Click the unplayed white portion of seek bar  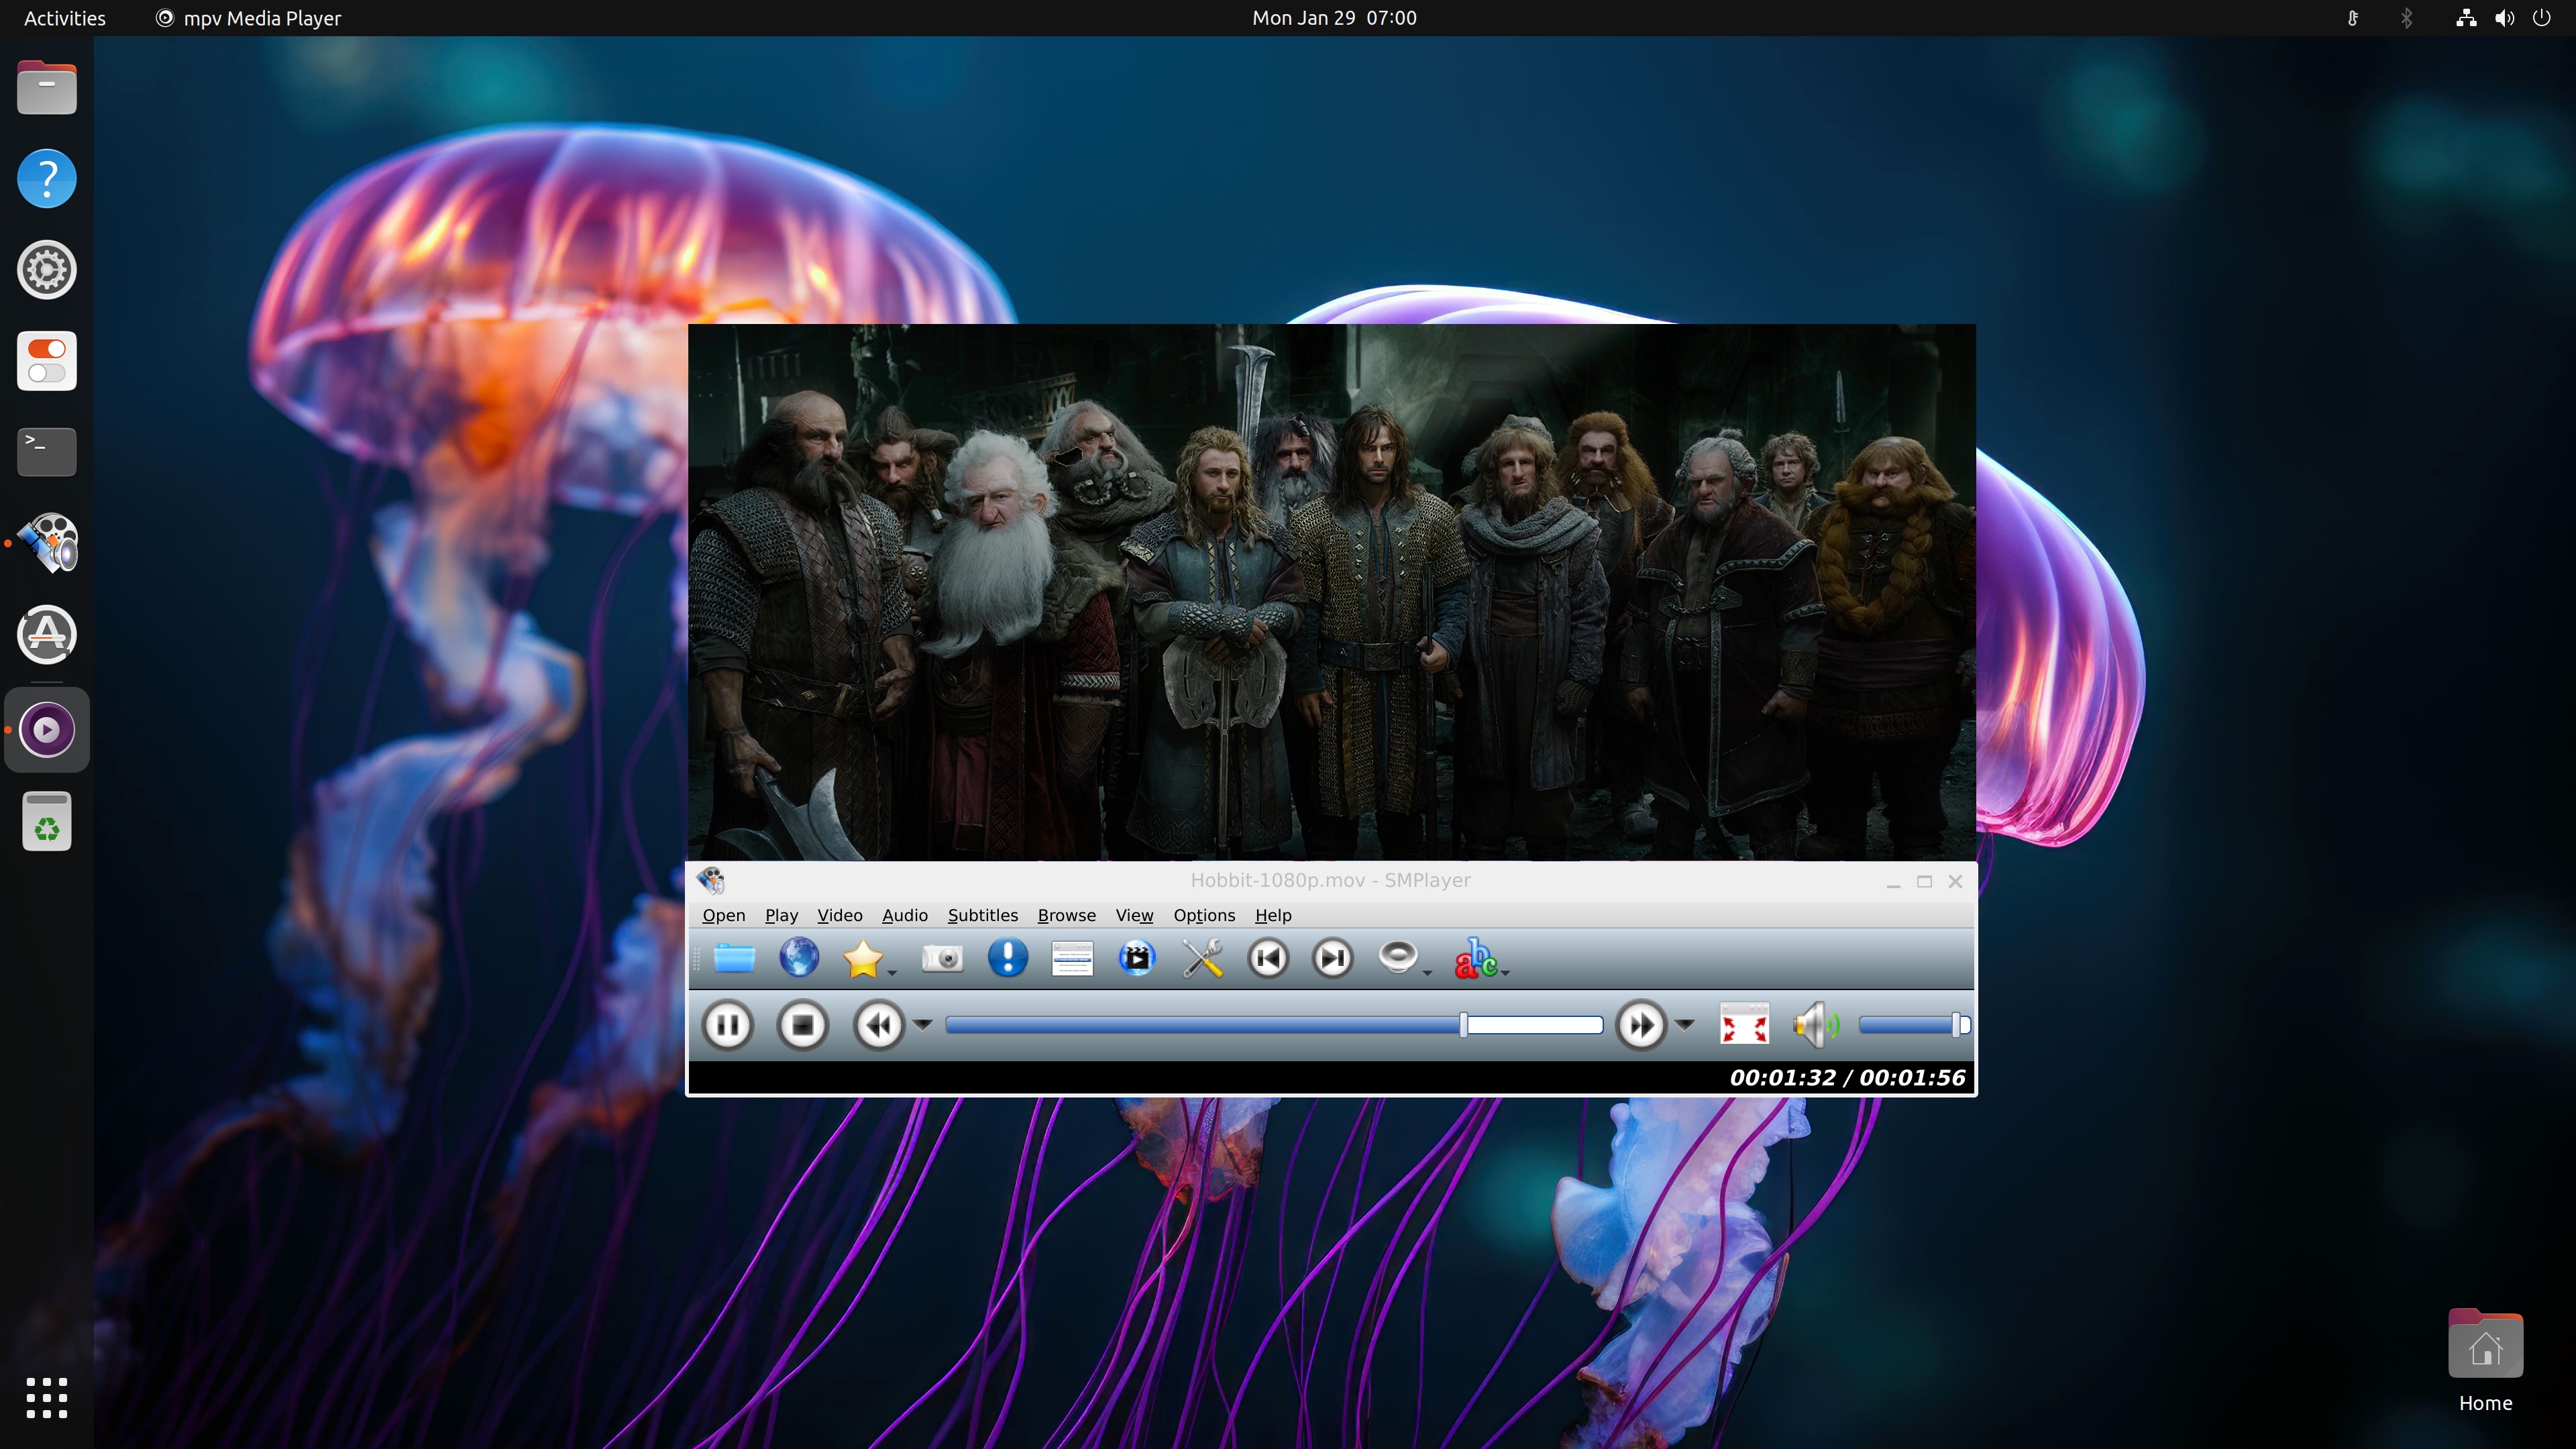1536,1024
